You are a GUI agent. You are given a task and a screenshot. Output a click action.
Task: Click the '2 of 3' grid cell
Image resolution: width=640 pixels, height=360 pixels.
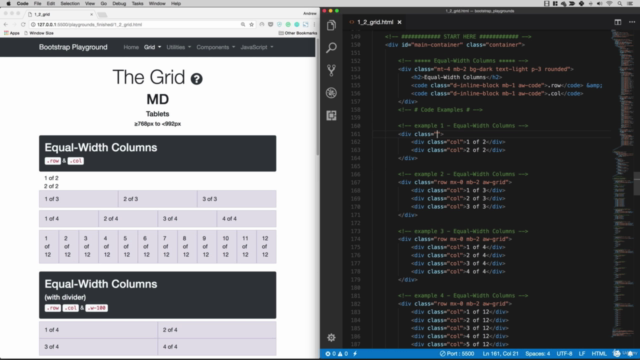point(158,199)
